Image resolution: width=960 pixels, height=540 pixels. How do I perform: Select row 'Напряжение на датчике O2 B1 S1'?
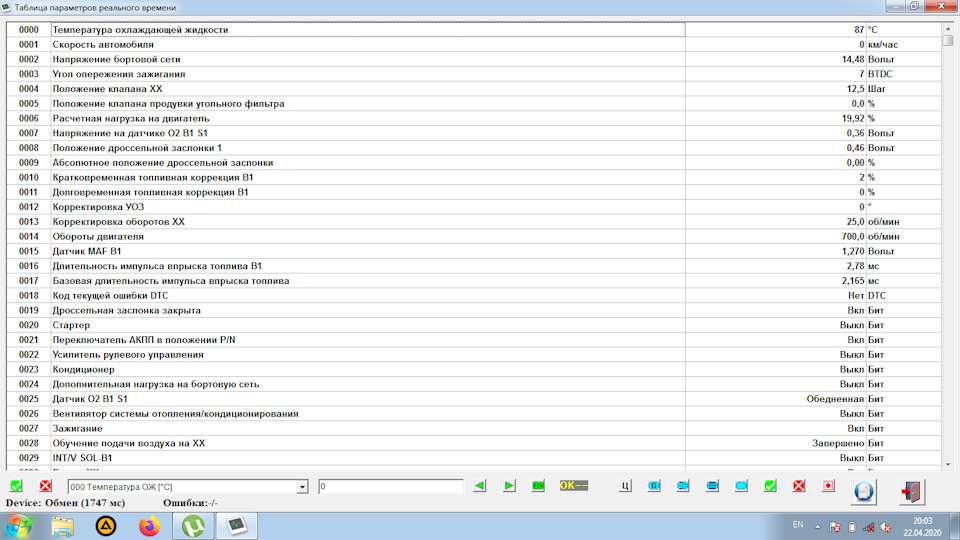pyautogui.click(x=474, y=133)
